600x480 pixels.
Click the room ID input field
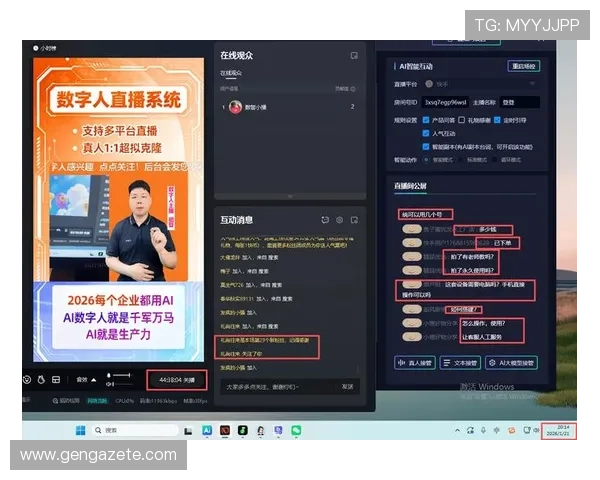click(445, 102)
